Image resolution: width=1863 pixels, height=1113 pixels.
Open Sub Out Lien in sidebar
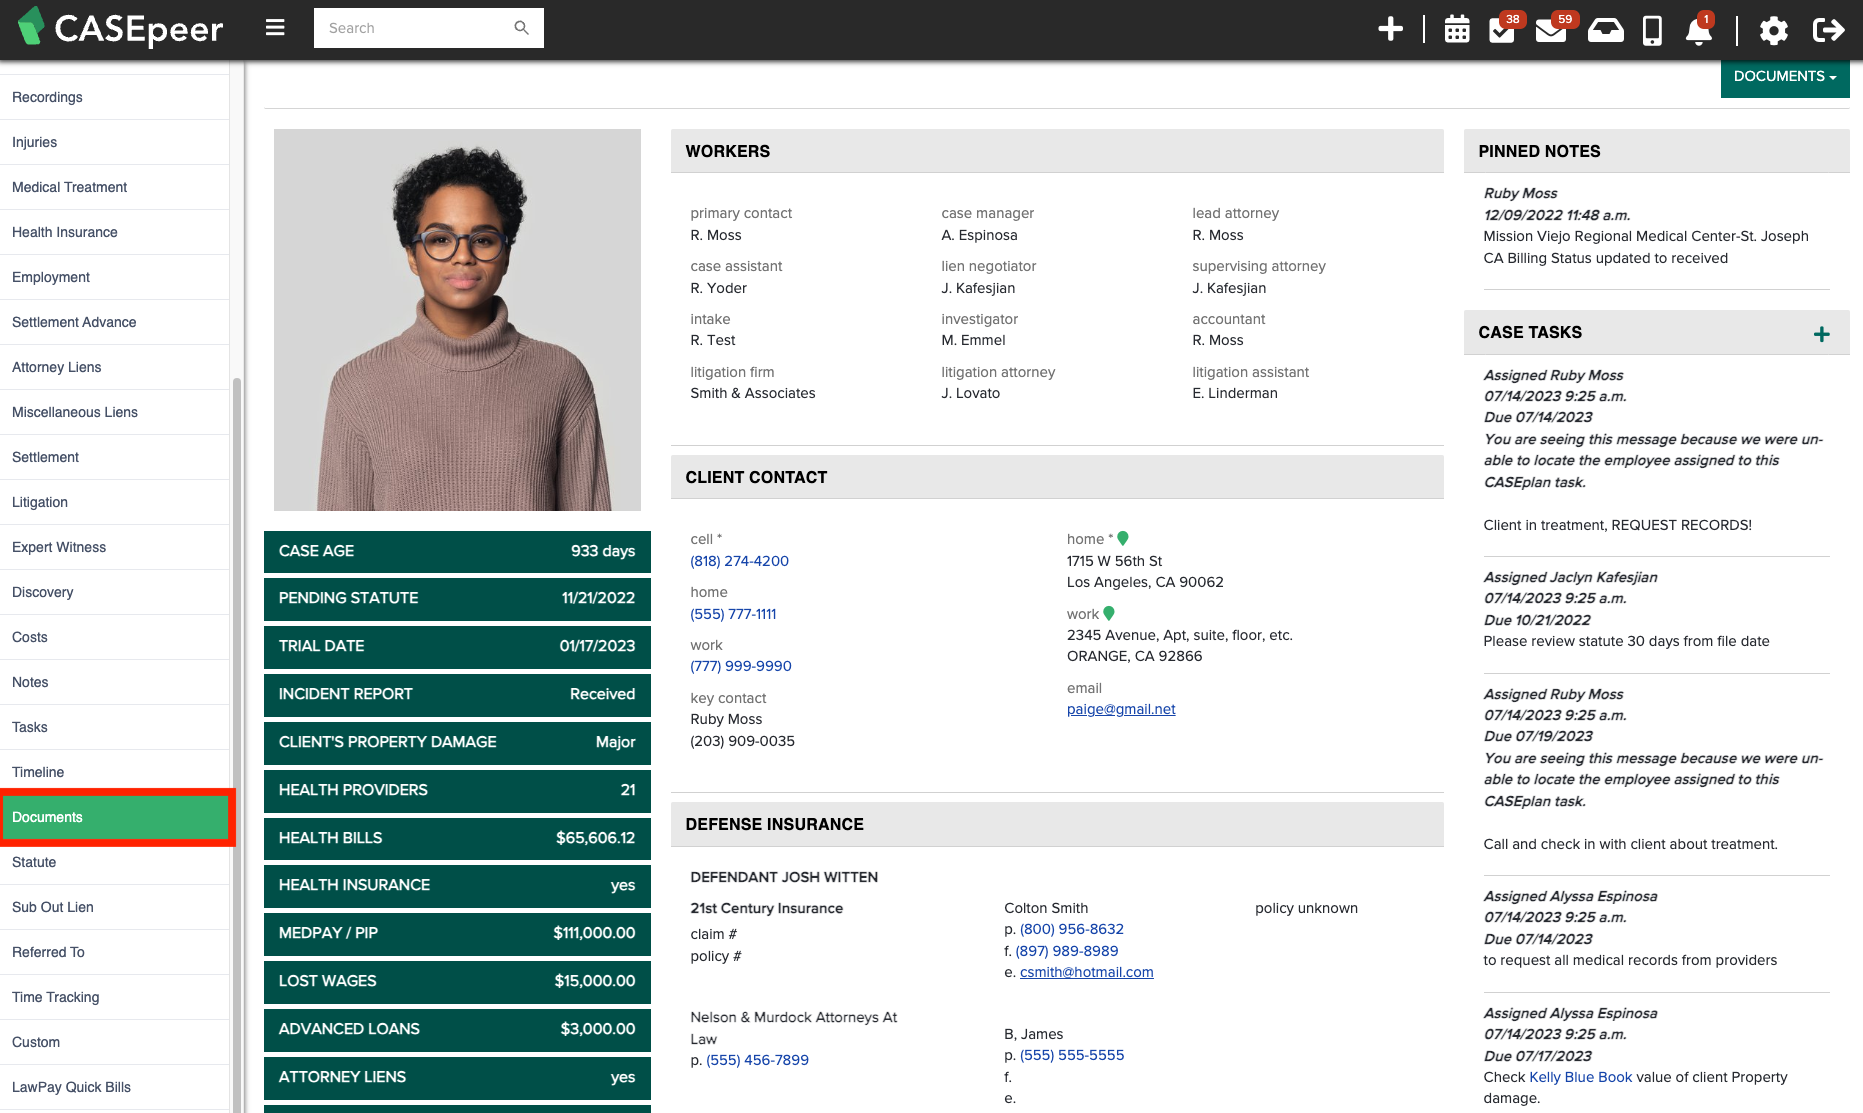click(x=115, y=907)
